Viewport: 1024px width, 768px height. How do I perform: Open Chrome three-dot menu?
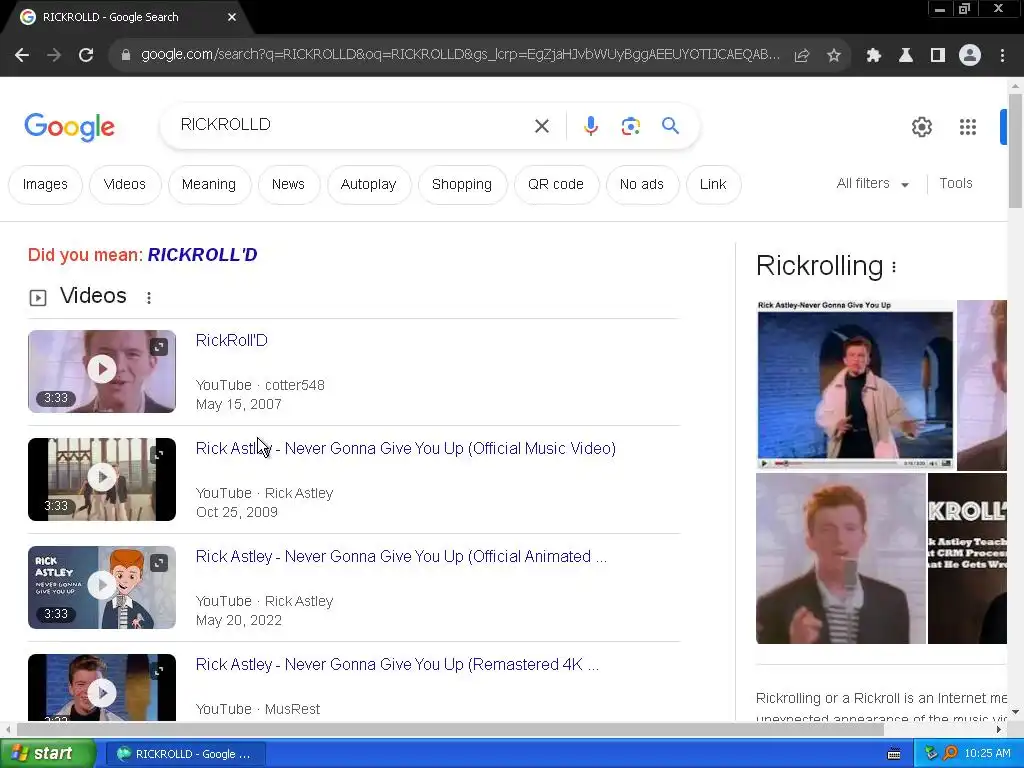click(1002, 56)
